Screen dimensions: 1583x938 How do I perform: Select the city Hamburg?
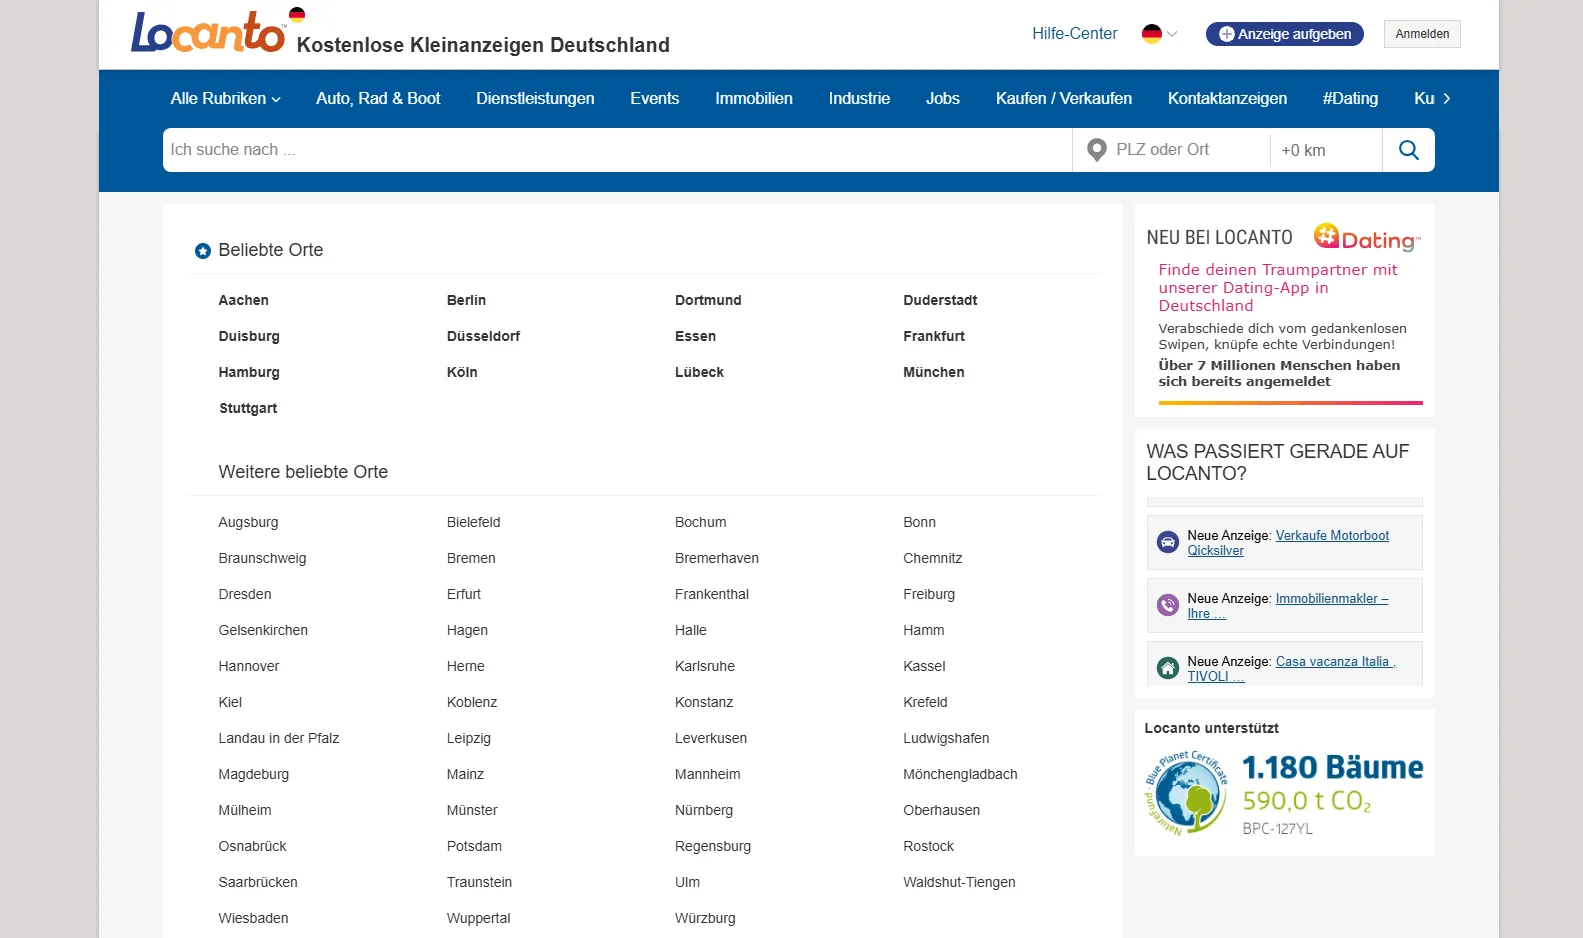249,372
